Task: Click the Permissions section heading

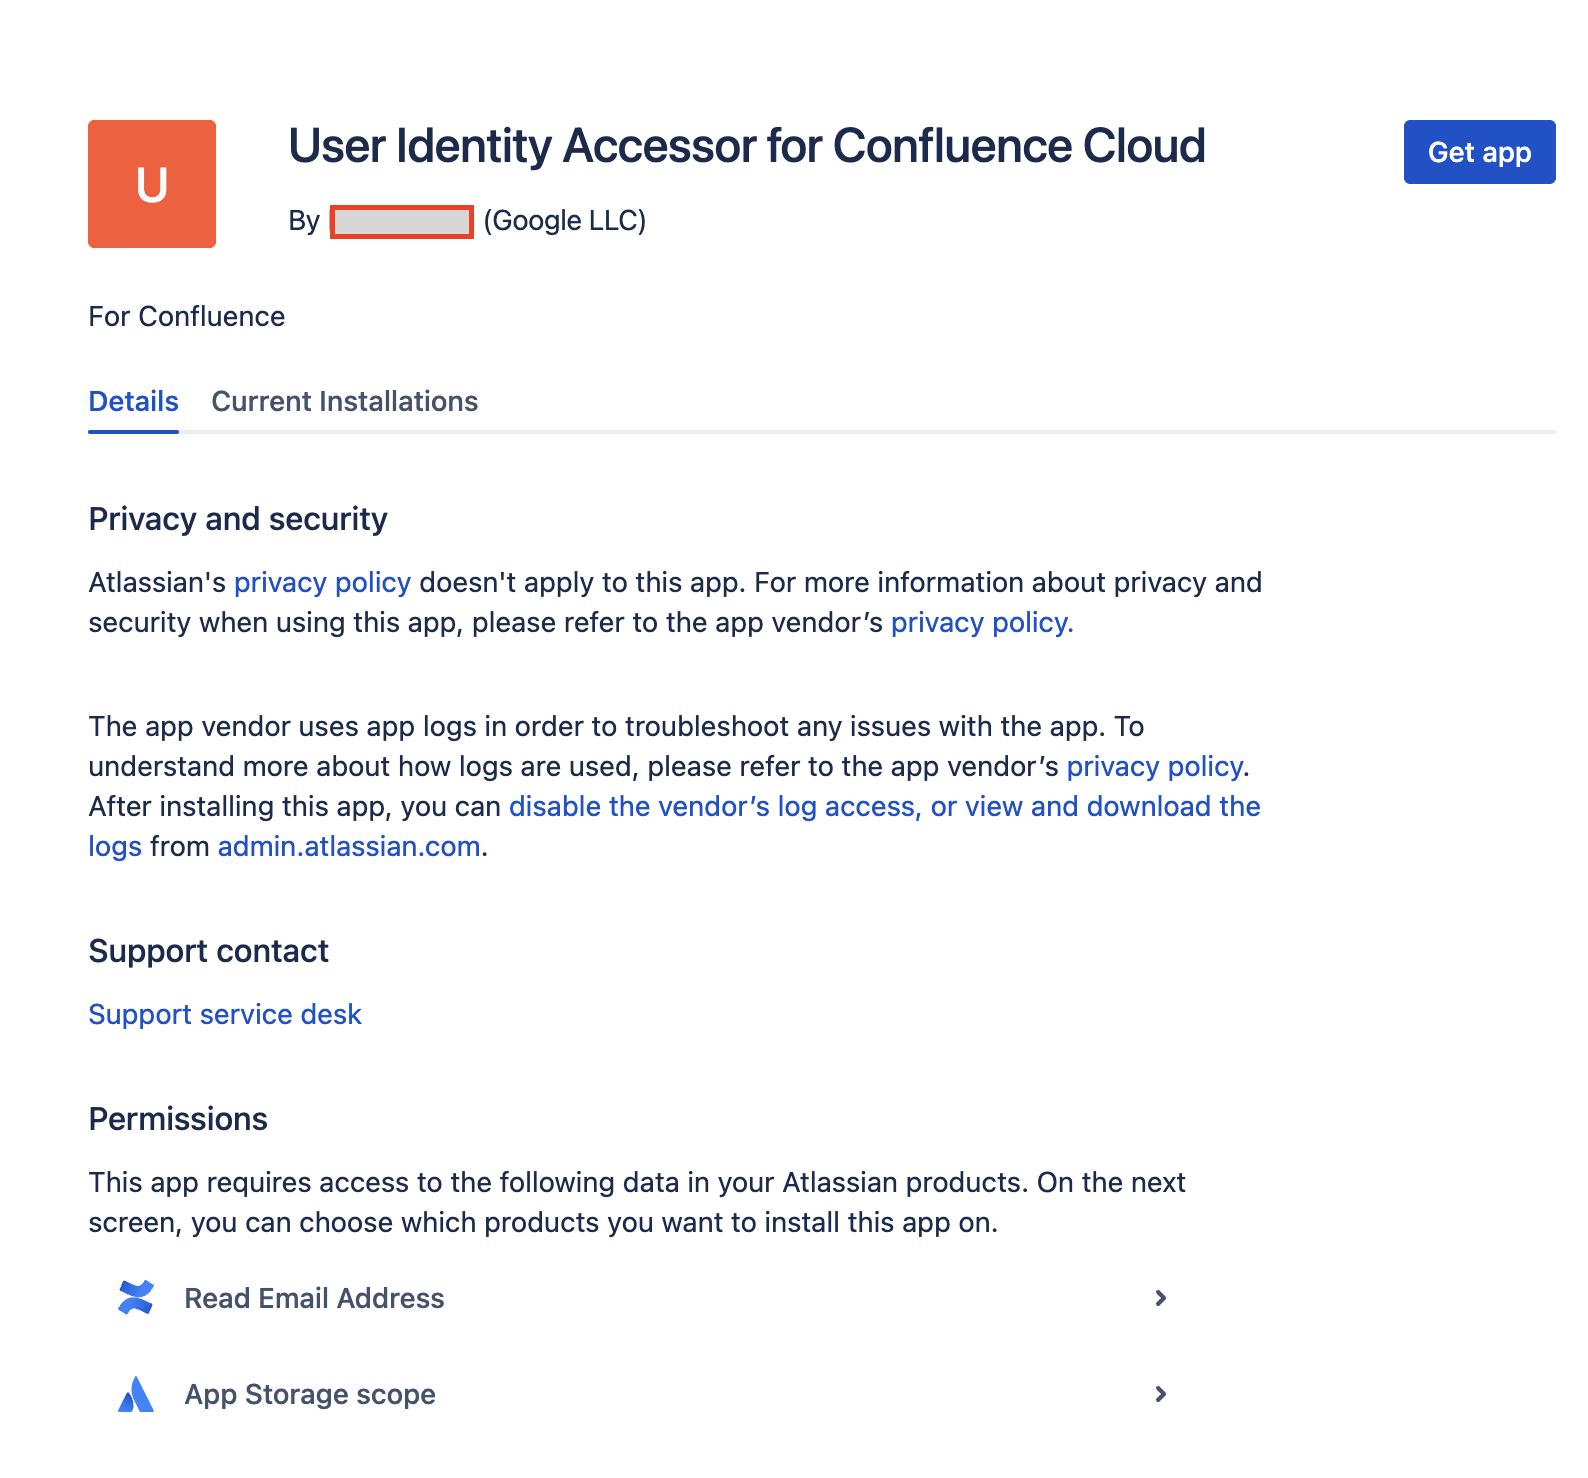Action: point(178,1119)
